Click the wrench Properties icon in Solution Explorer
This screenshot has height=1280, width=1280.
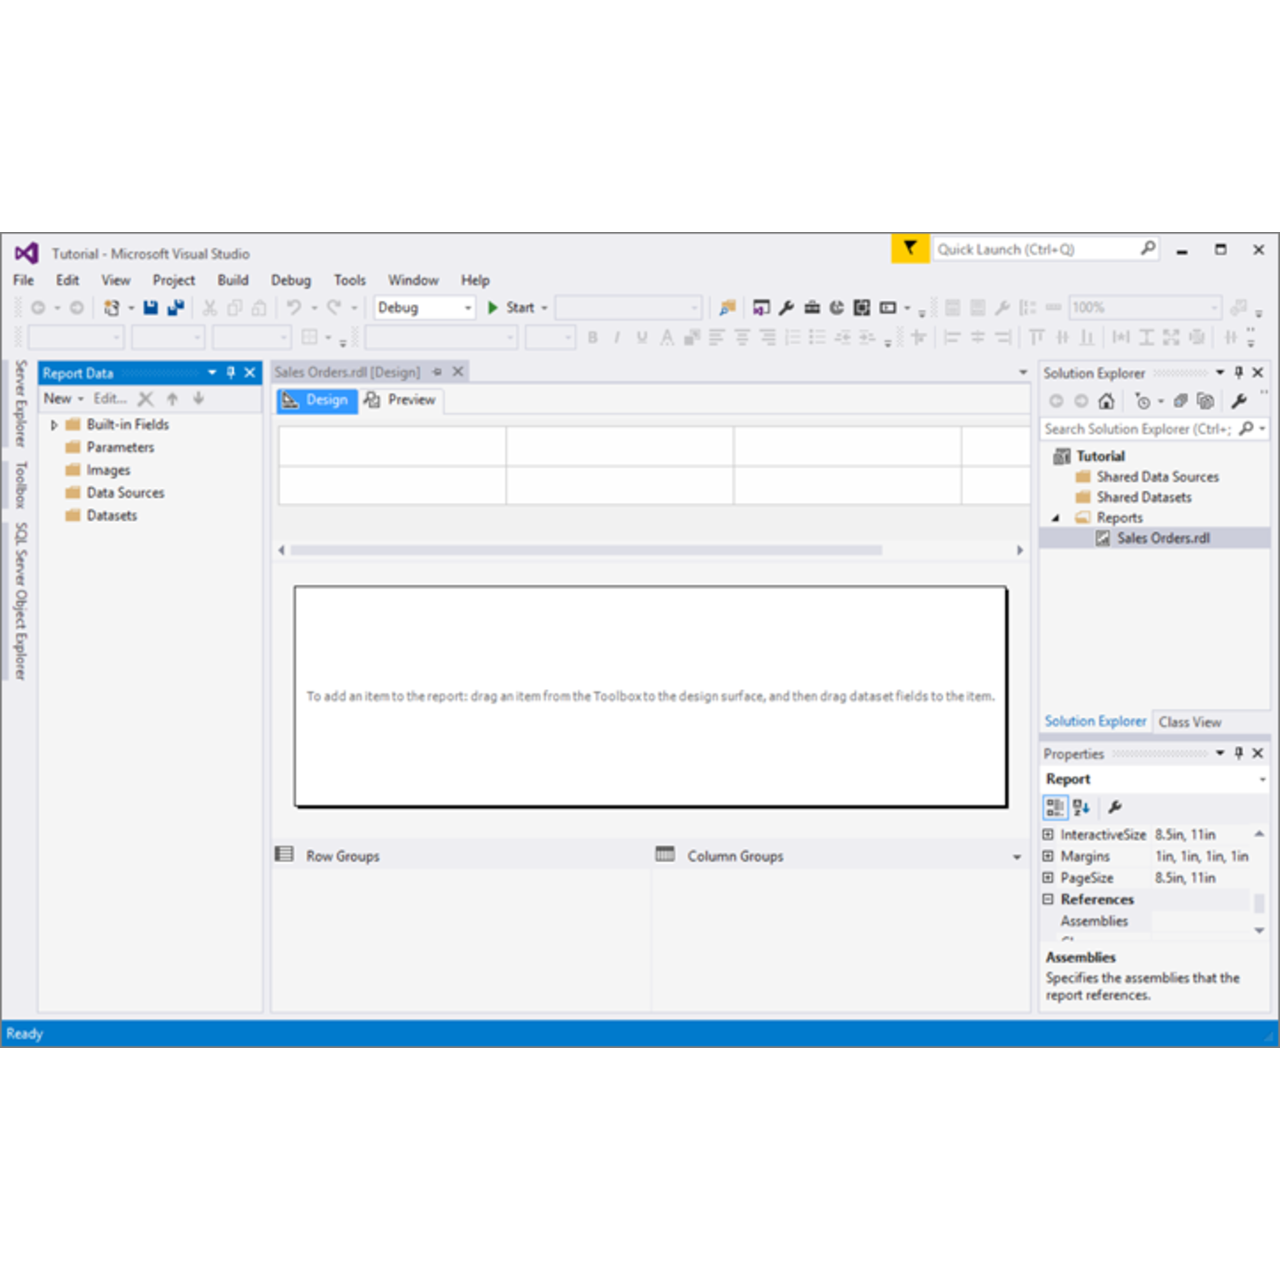coord(1239,401)
